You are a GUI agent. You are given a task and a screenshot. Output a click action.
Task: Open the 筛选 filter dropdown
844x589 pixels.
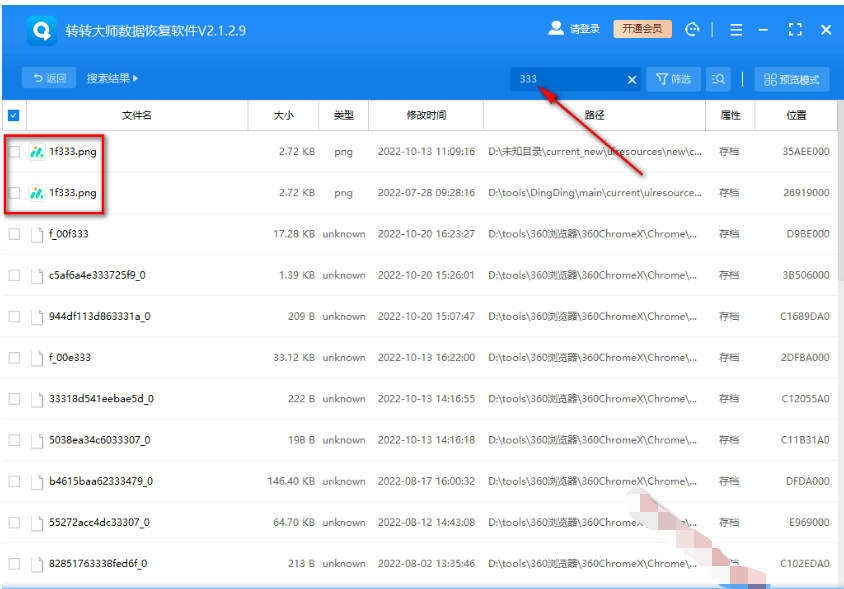(674, 79)
